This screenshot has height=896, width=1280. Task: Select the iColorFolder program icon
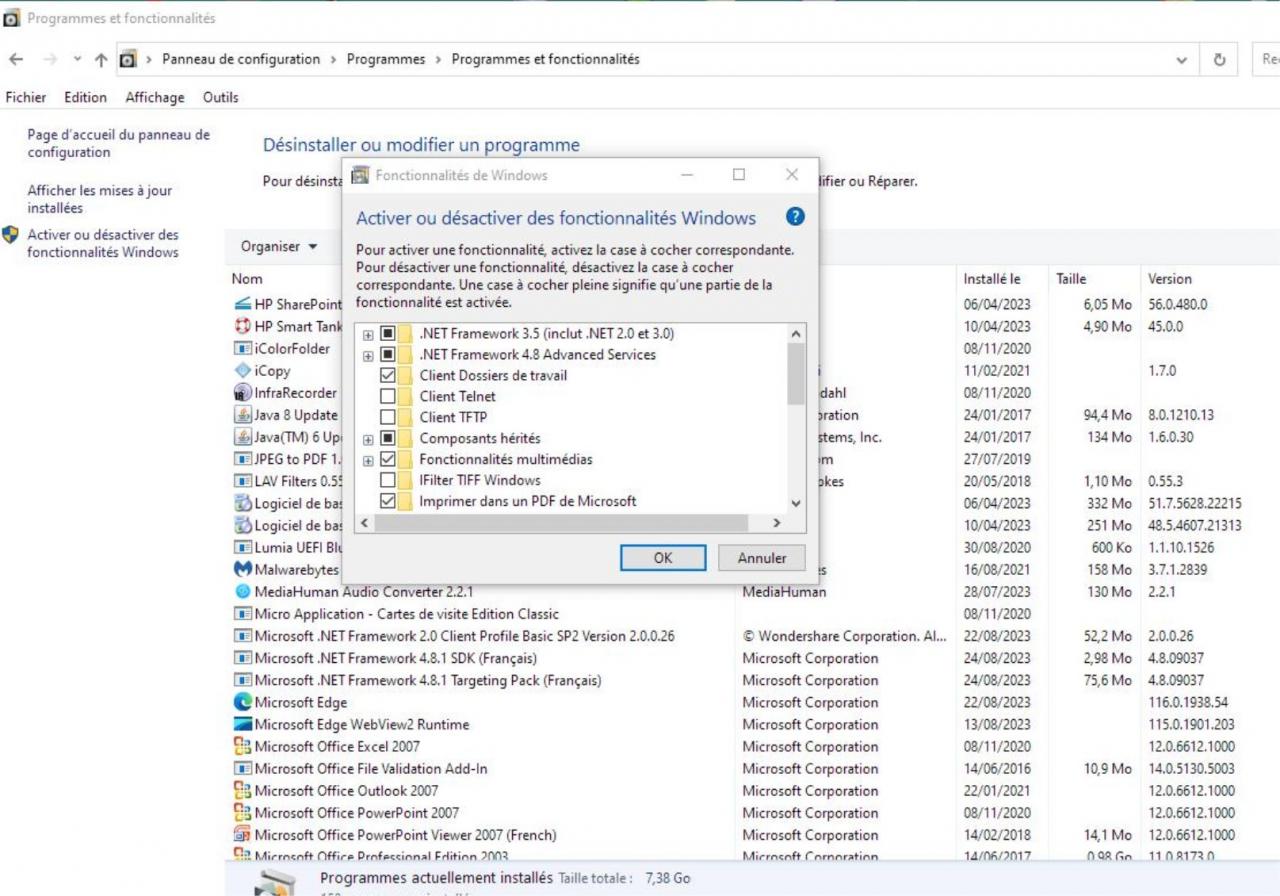[242, 349]
